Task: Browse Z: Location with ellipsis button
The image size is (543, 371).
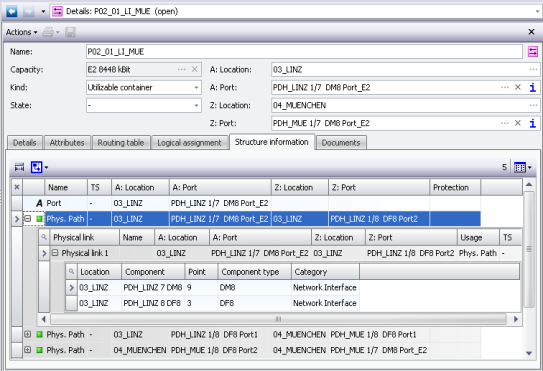Action: click(x=534, y=105)
